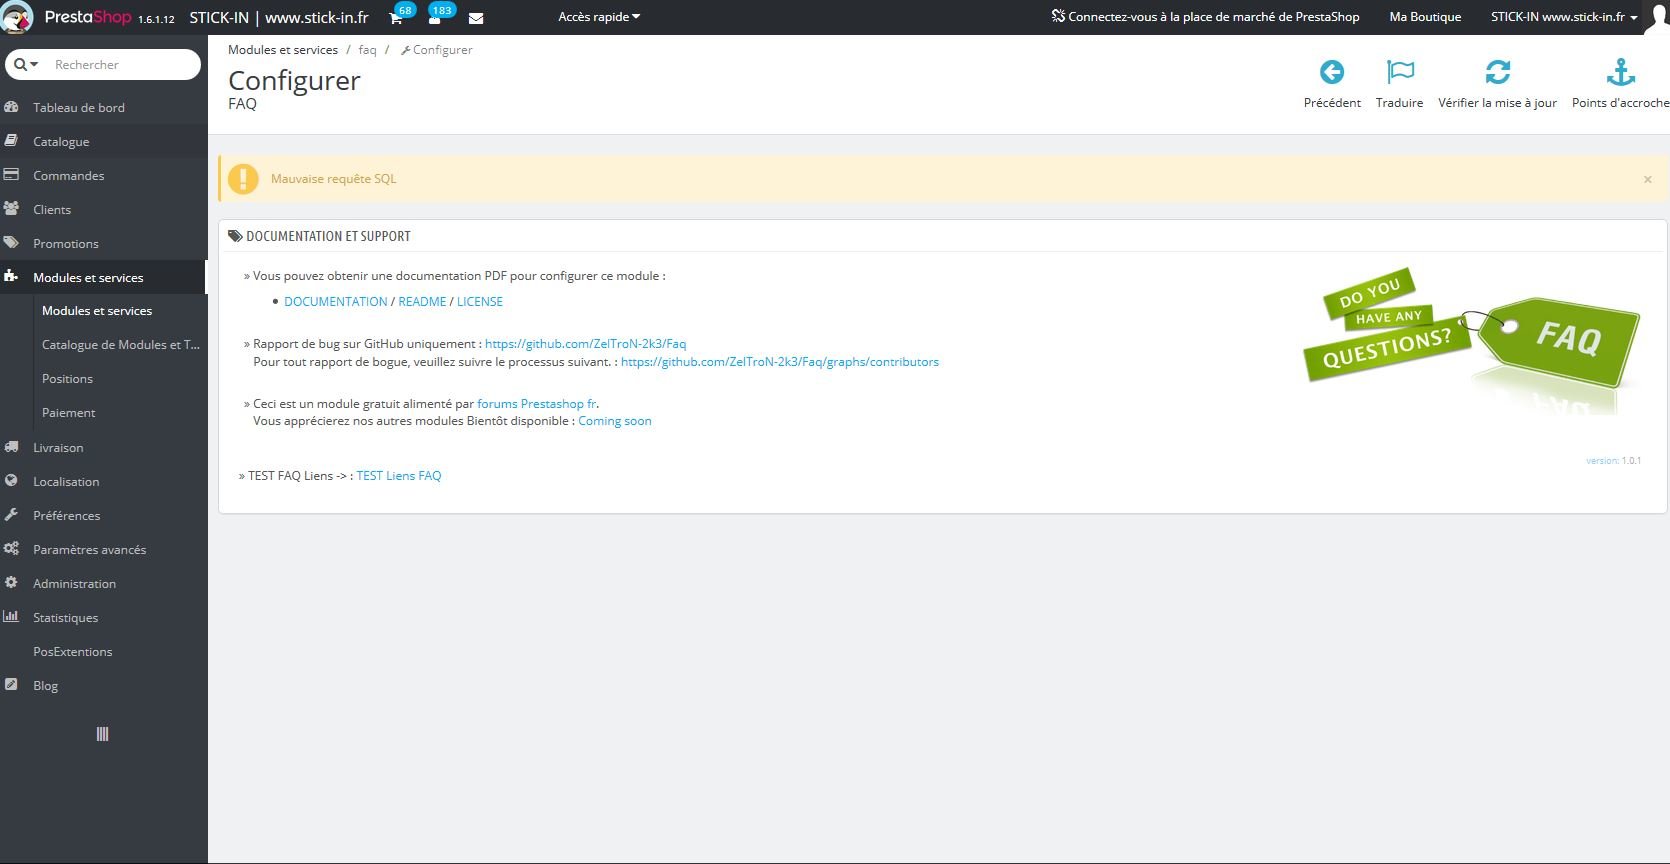This screenshot has width=1670, height=864.
Task: Click Connectez-vous à la place de marché link
Action: click(x=1205, y=17)
